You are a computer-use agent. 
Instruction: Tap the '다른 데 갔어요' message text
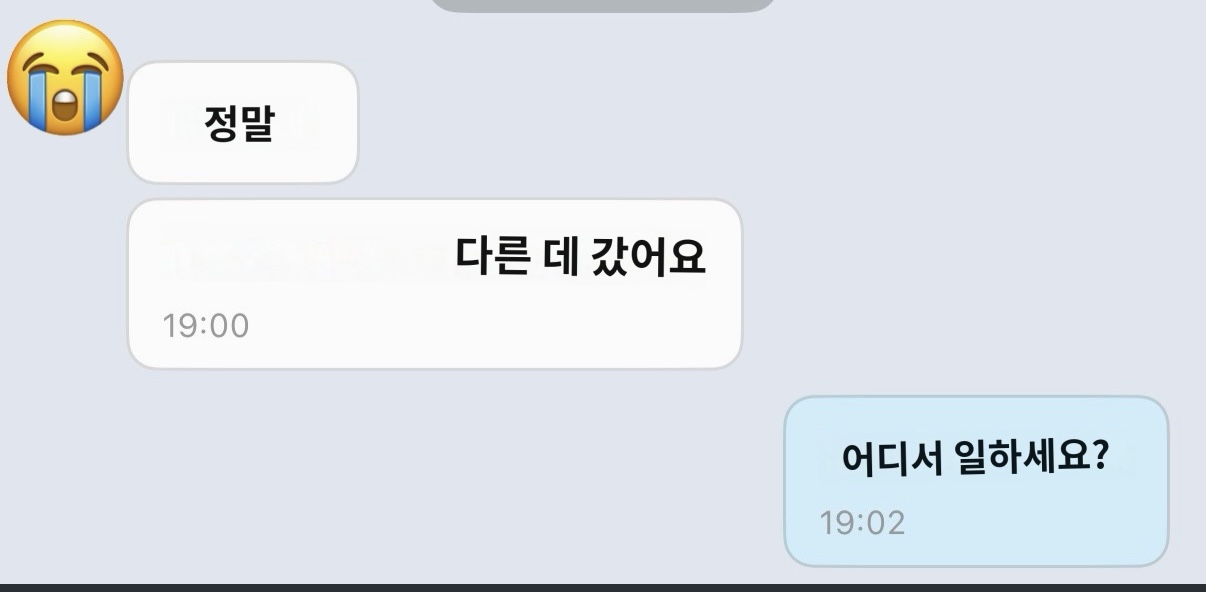pyautogui.click(x=581, y=257)
